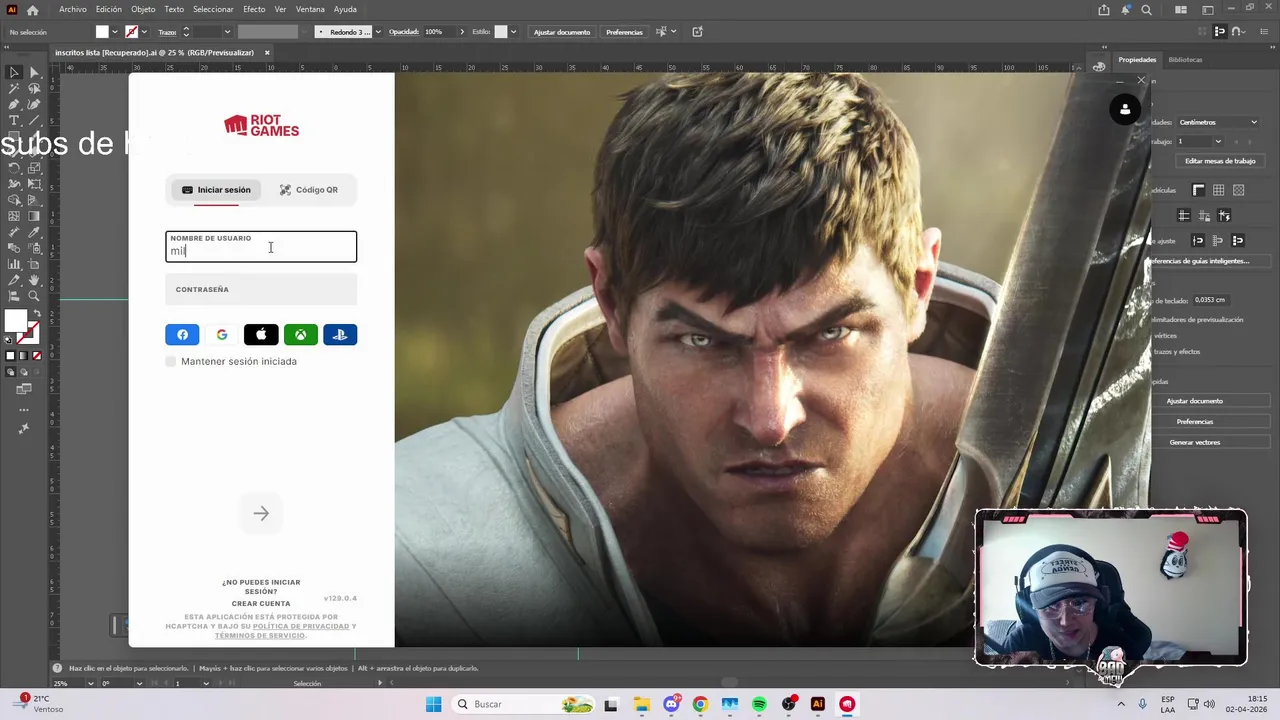
Task: Select the Type (T) tool
Action: (14, 121)
